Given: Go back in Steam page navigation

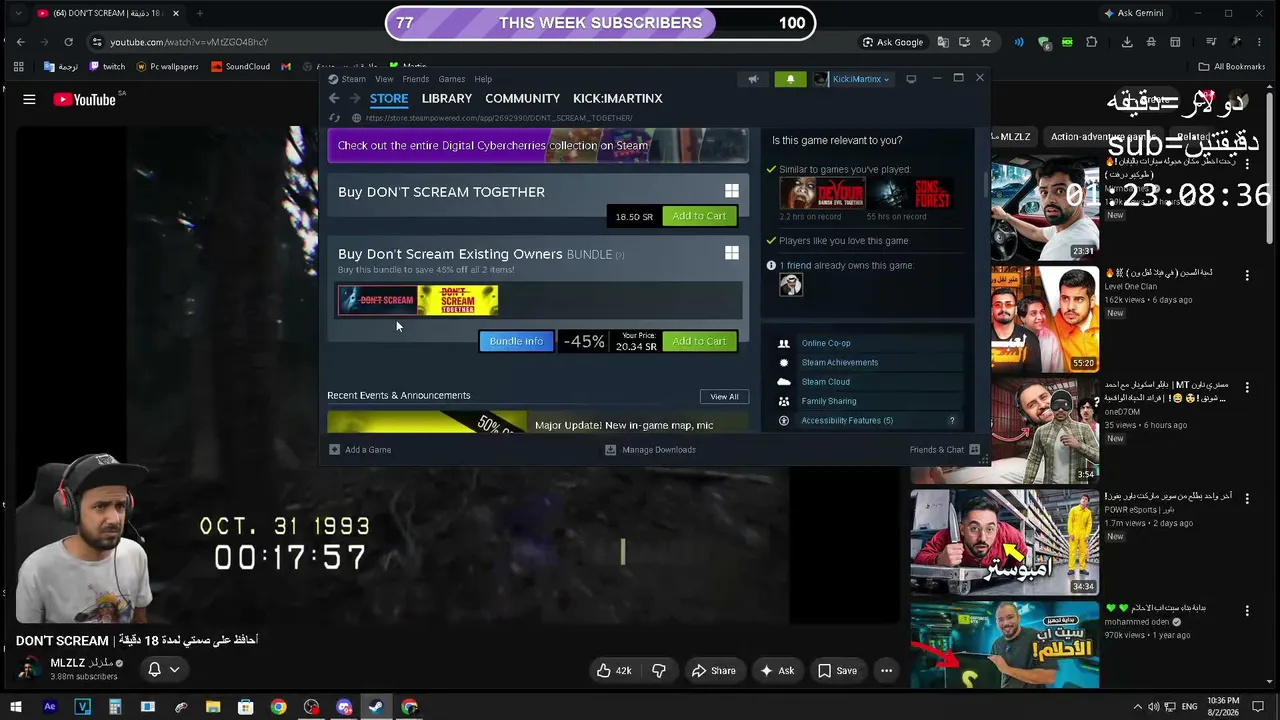Looking at the screenshot, I should 334,98.
